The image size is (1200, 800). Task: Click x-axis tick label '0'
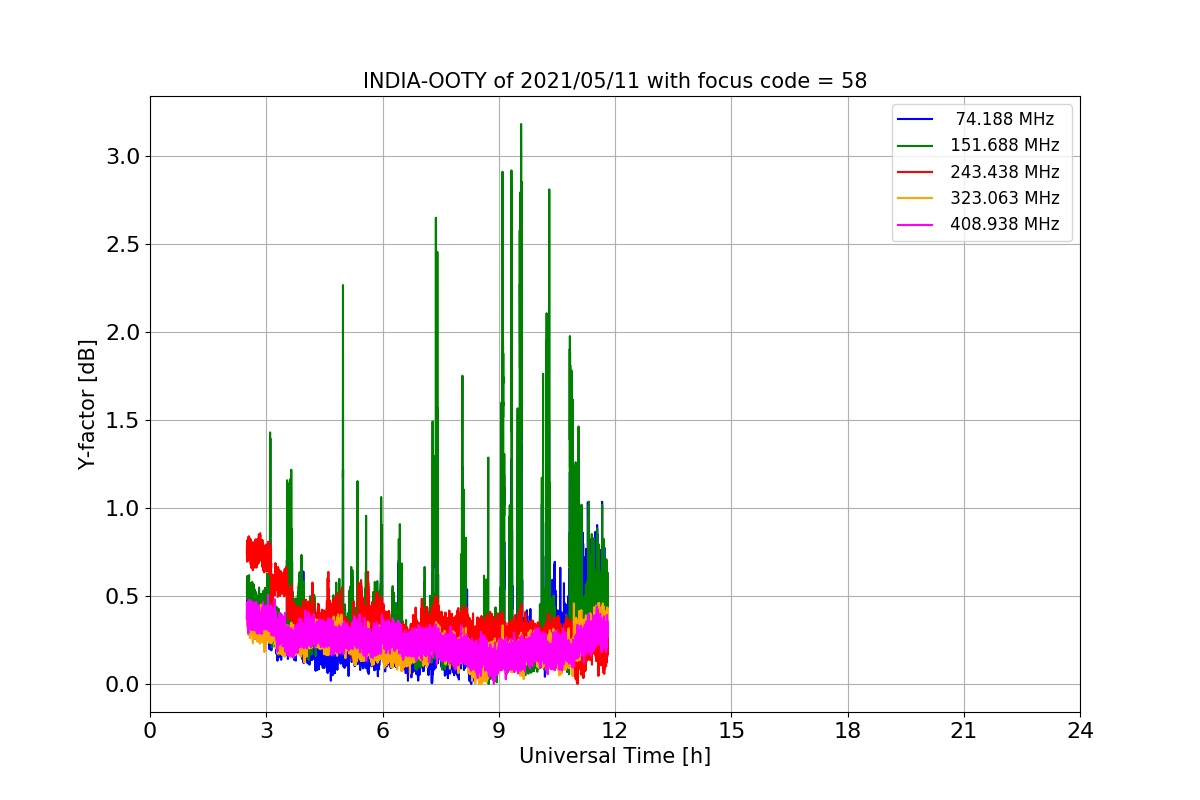[150, 731]
